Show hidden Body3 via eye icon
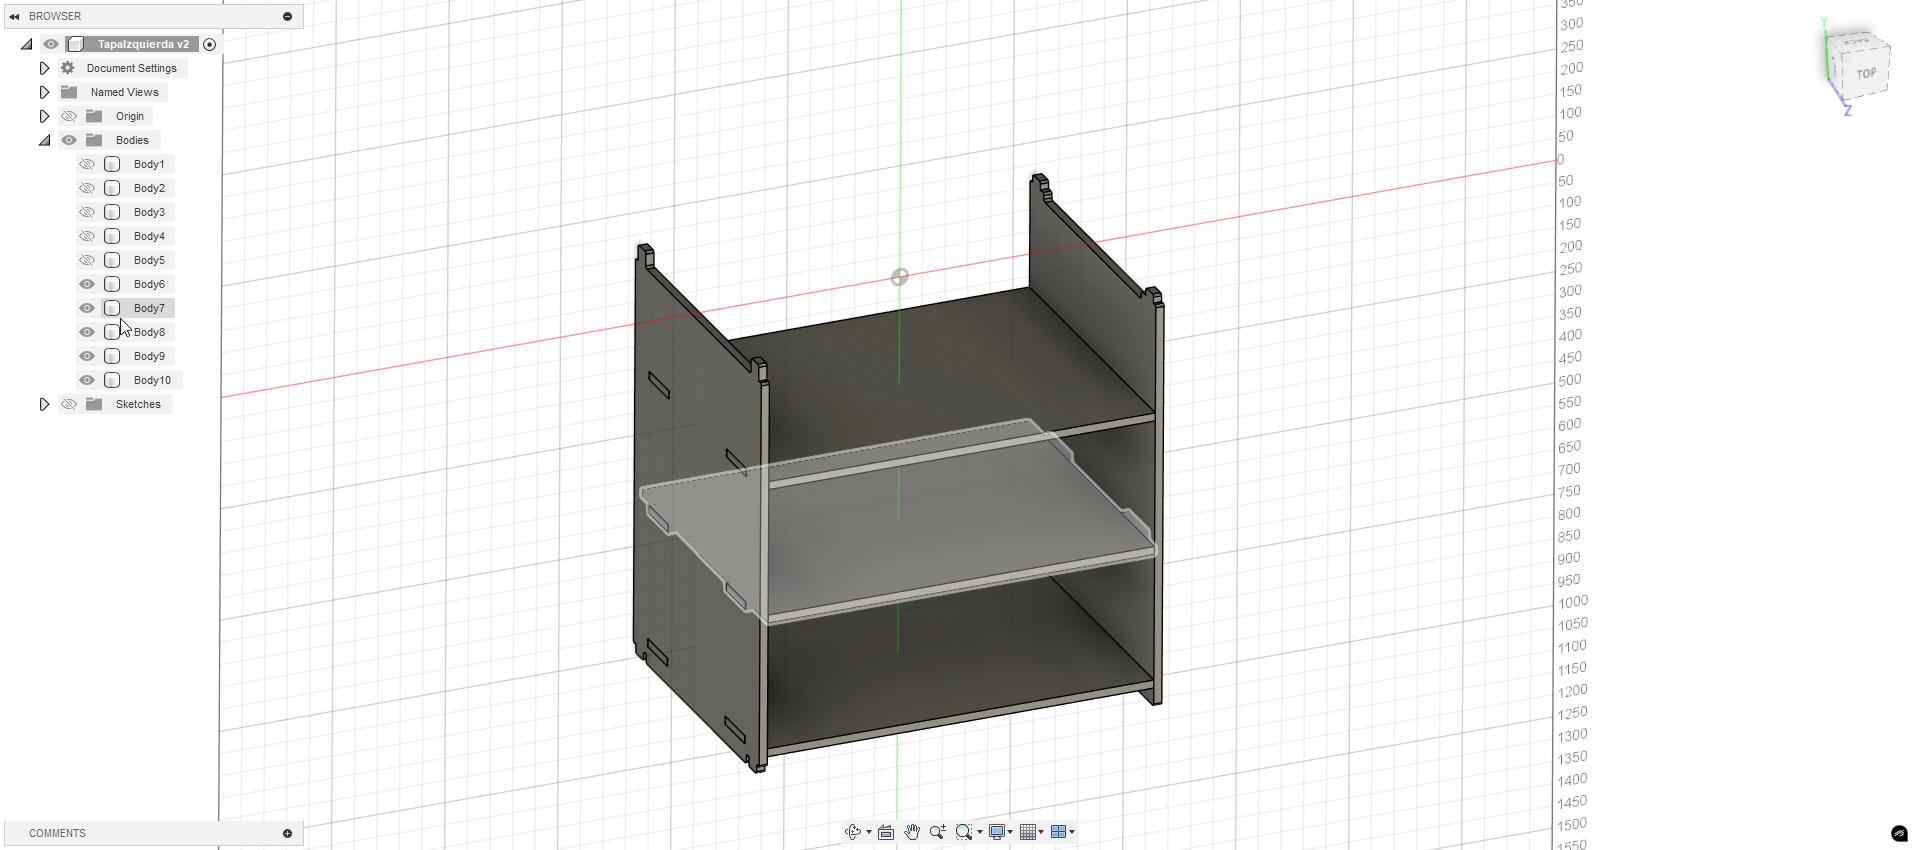The width and height of the screenshot is (1920, 850). coord(87,212)
